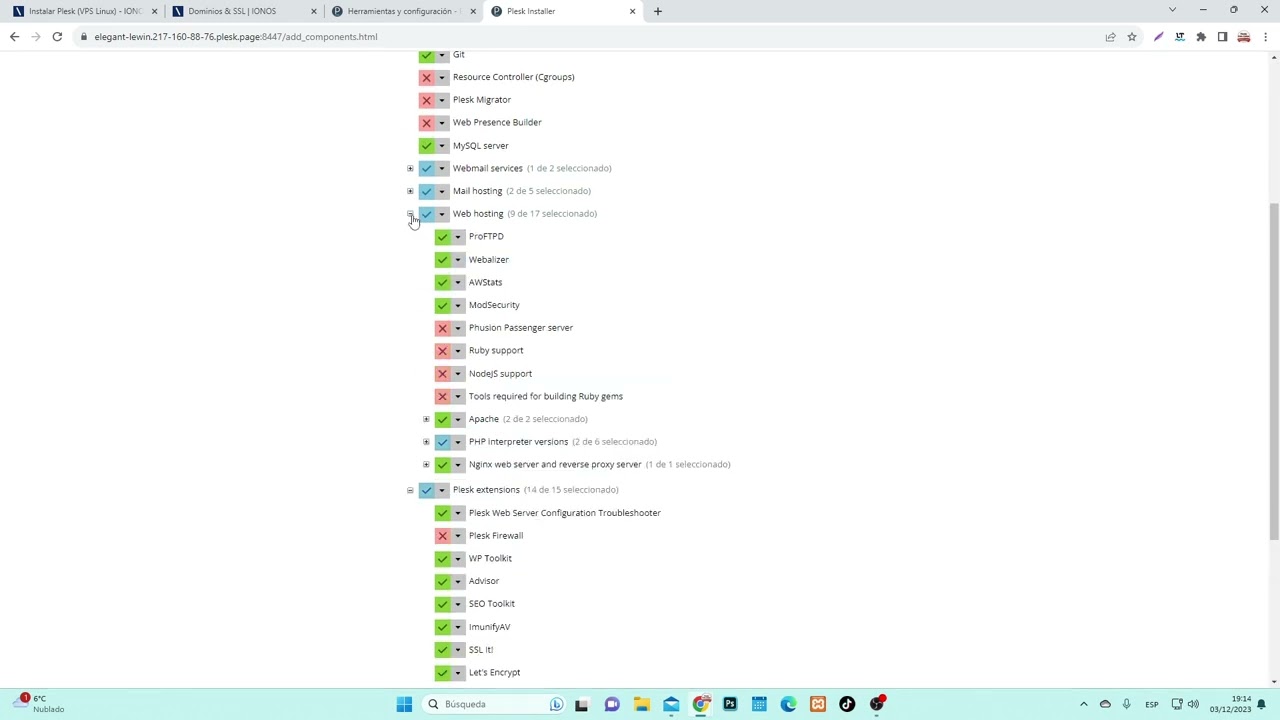
Task: Click the Tools required for building Ruby gems label
Action: [546, 397]
